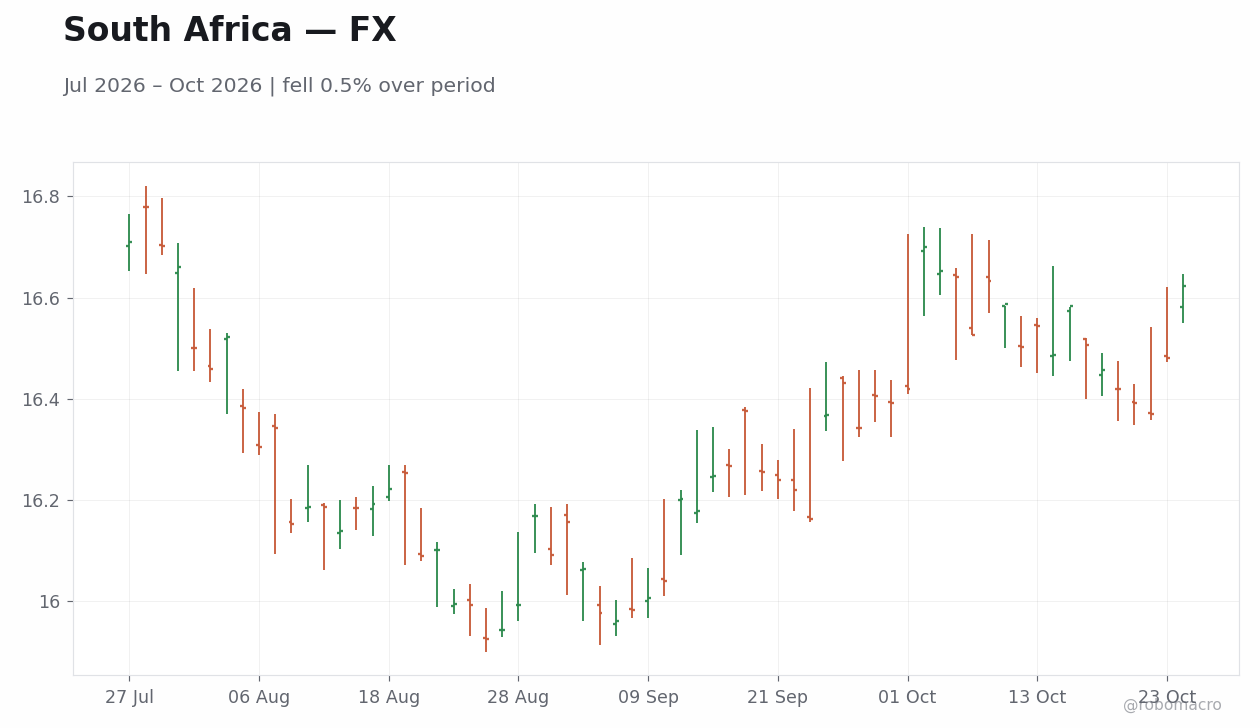Click the subtitle showing fell 0.5% over period
The width and height of the screenshot is (1260, 728).
tap(279, 86)
